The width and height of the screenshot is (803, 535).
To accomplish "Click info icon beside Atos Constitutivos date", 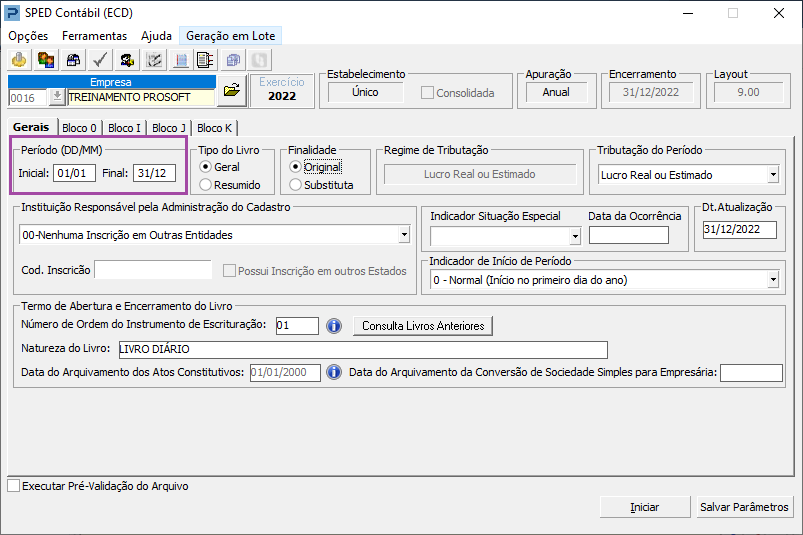I will pos(335,372).
